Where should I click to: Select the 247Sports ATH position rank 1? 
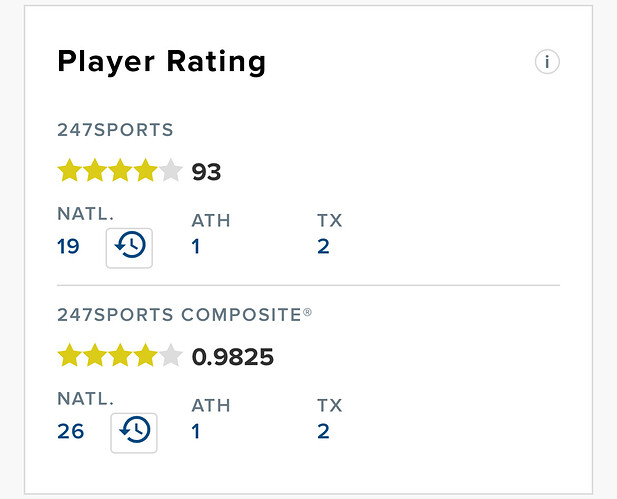(x=196, y=245)
